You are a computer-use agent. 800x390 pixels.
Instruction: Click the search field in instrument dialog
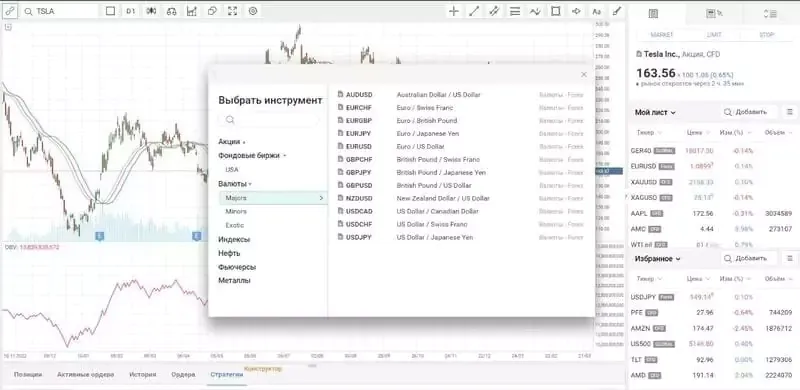[x=269, y=119]
